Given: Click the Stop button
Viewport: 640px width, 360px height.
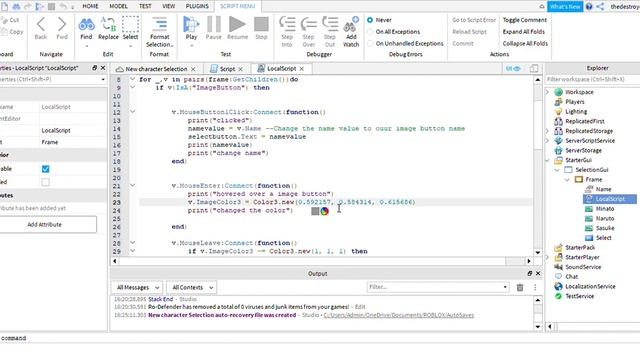Looking at the screenshot, I should (x=261, y=24).
